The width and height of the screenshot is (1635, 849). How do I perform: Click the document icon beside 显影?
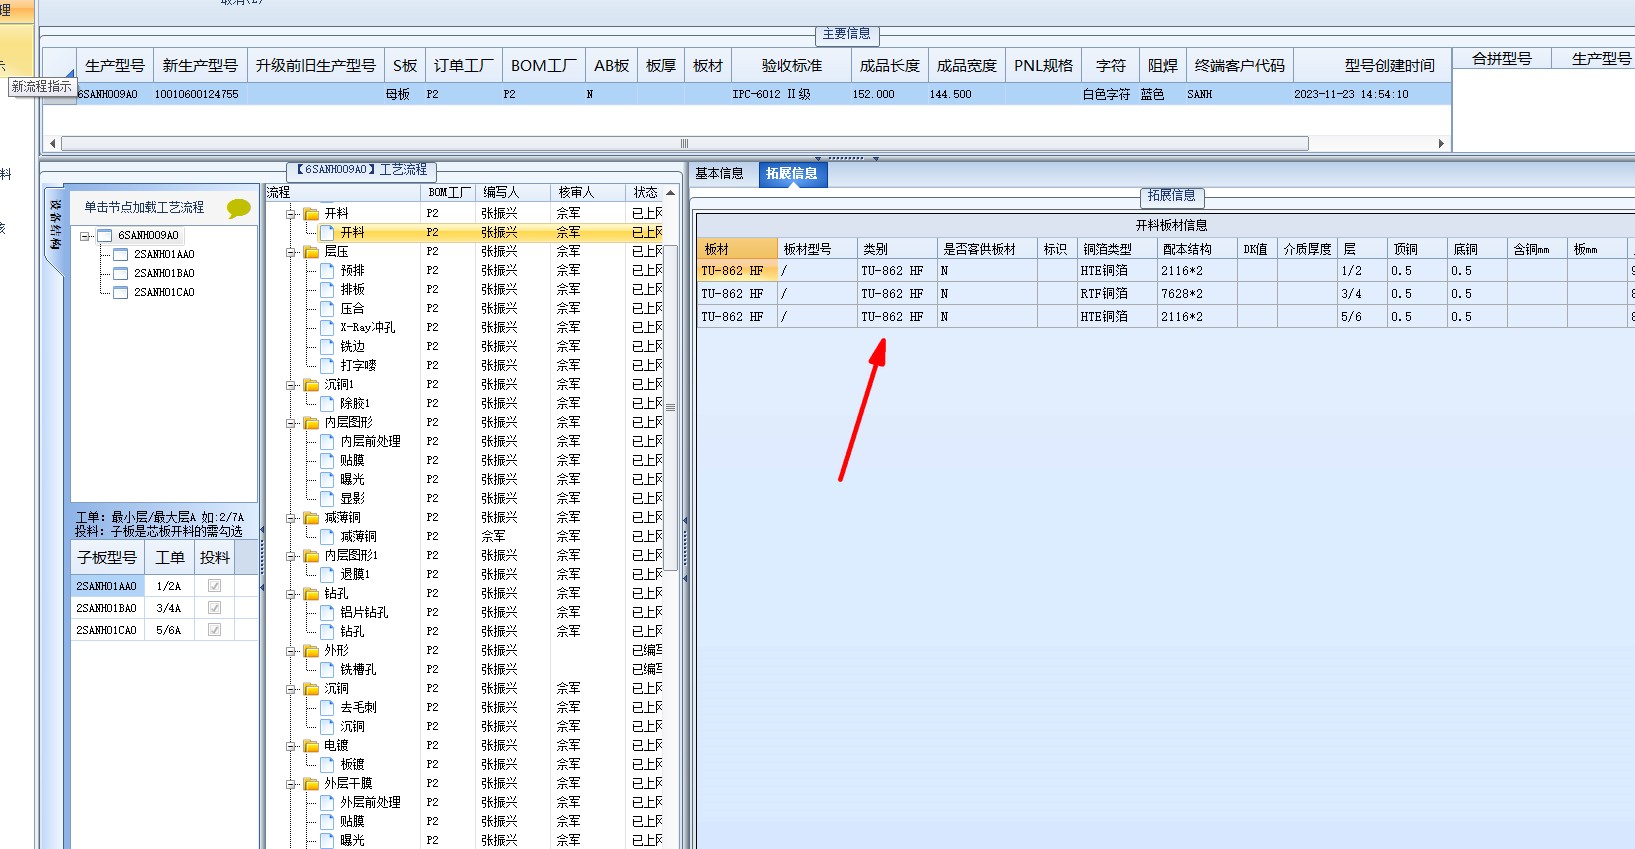pos(327,499)
